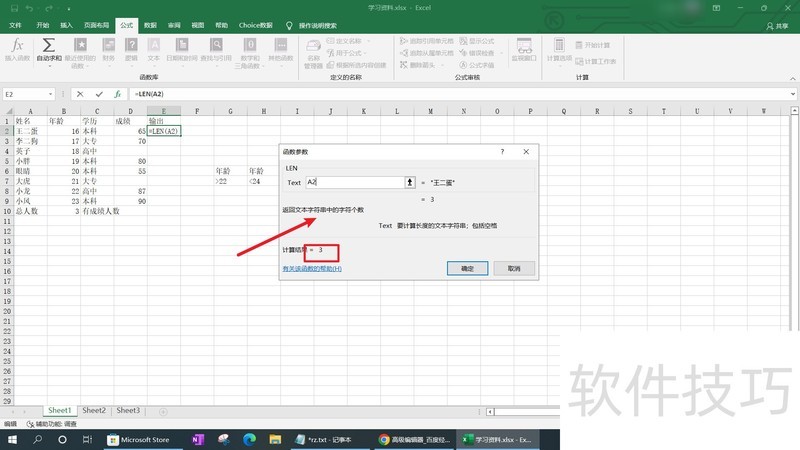Screen dimensions: 800x450
Task: Switch to the Review ribbon tab
Action: coord(174,25)
